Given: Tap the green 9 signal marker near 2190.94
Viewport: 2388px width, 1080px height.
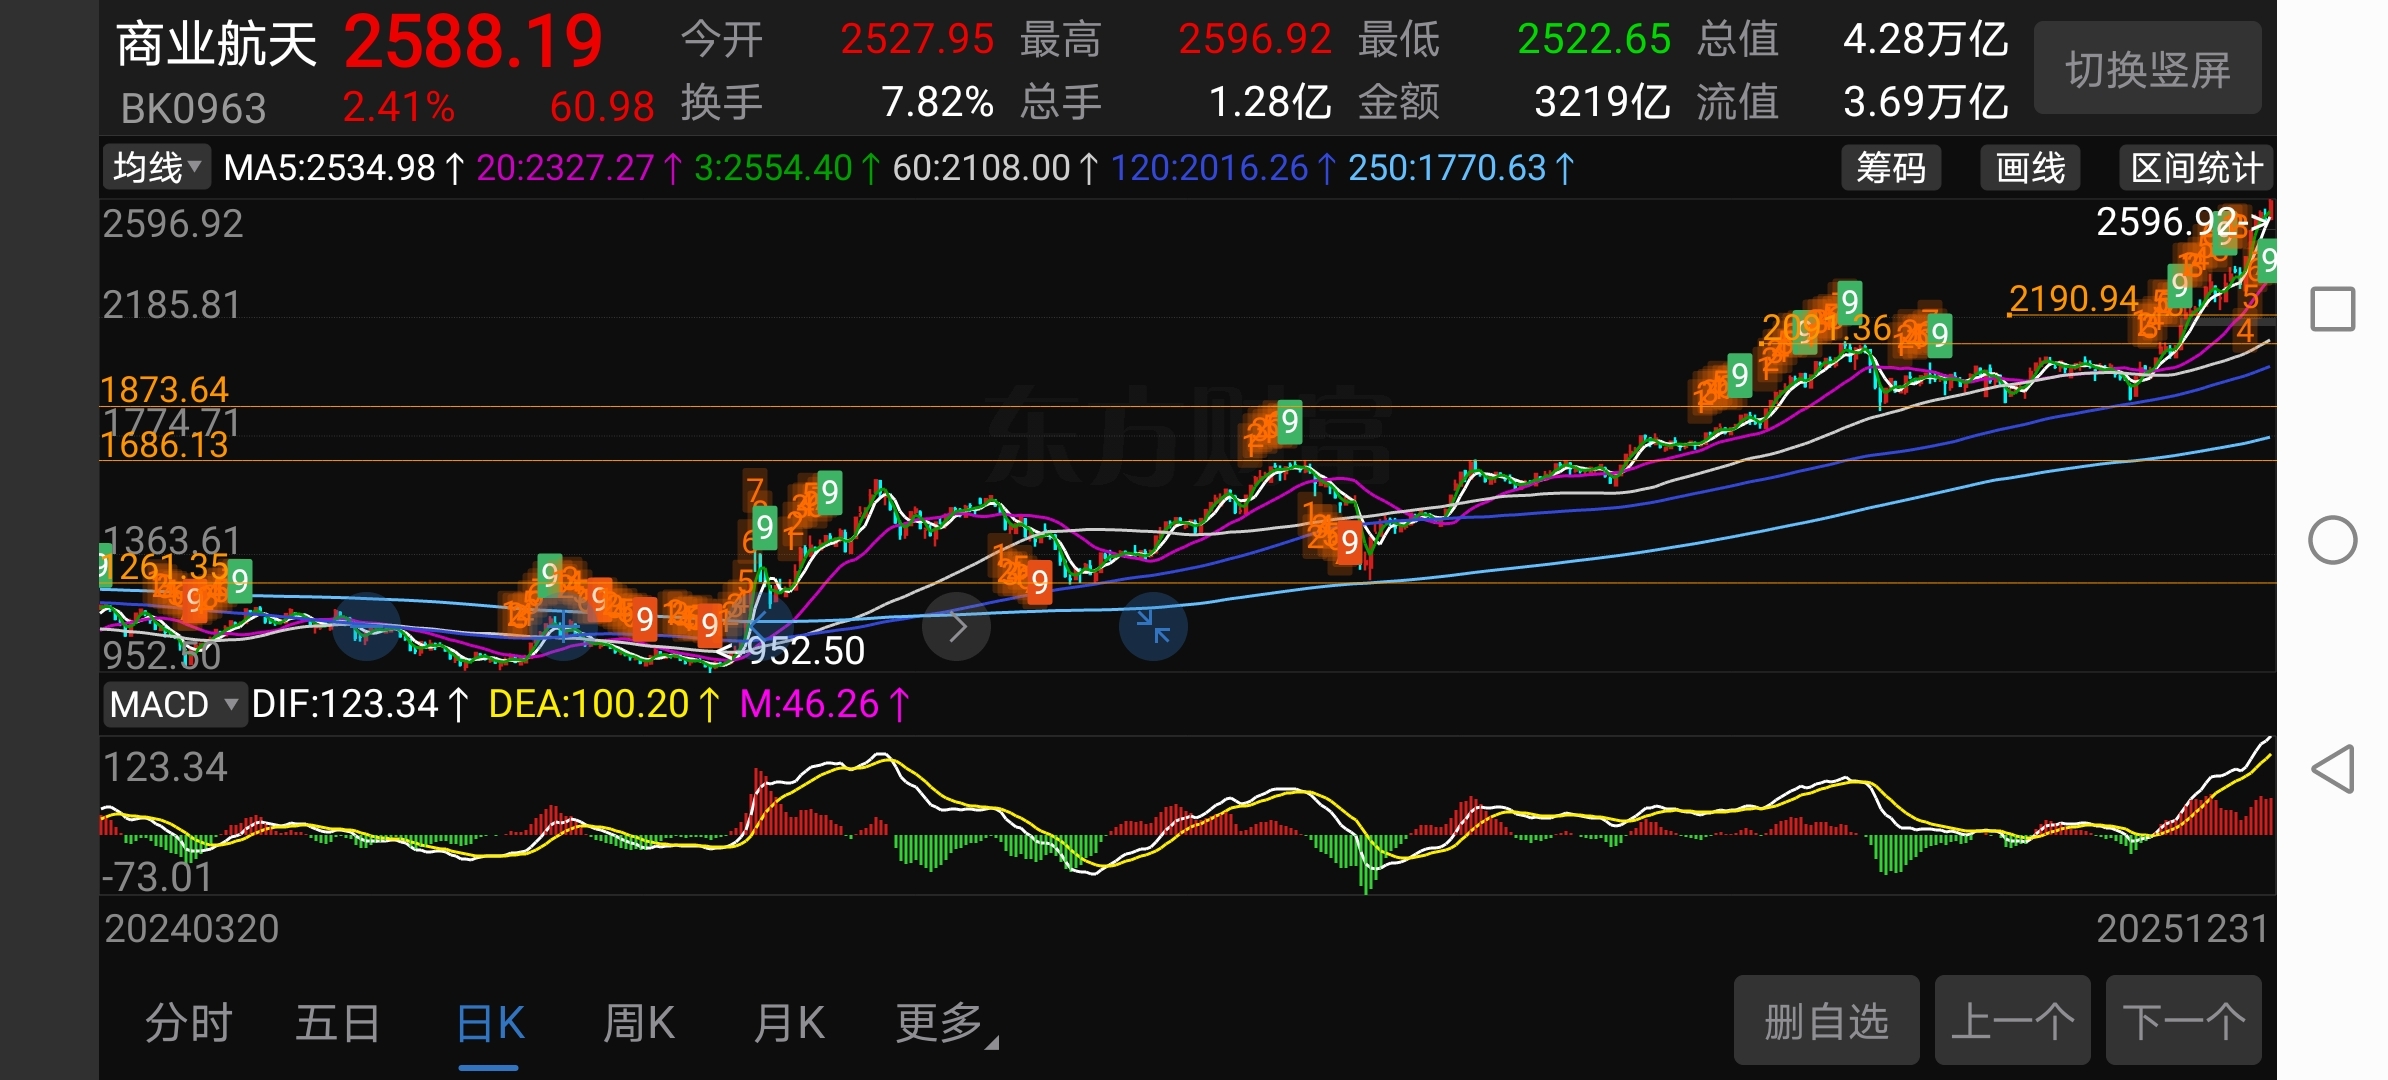Looking at the screenshot, I should click(x=2179, y=286).
